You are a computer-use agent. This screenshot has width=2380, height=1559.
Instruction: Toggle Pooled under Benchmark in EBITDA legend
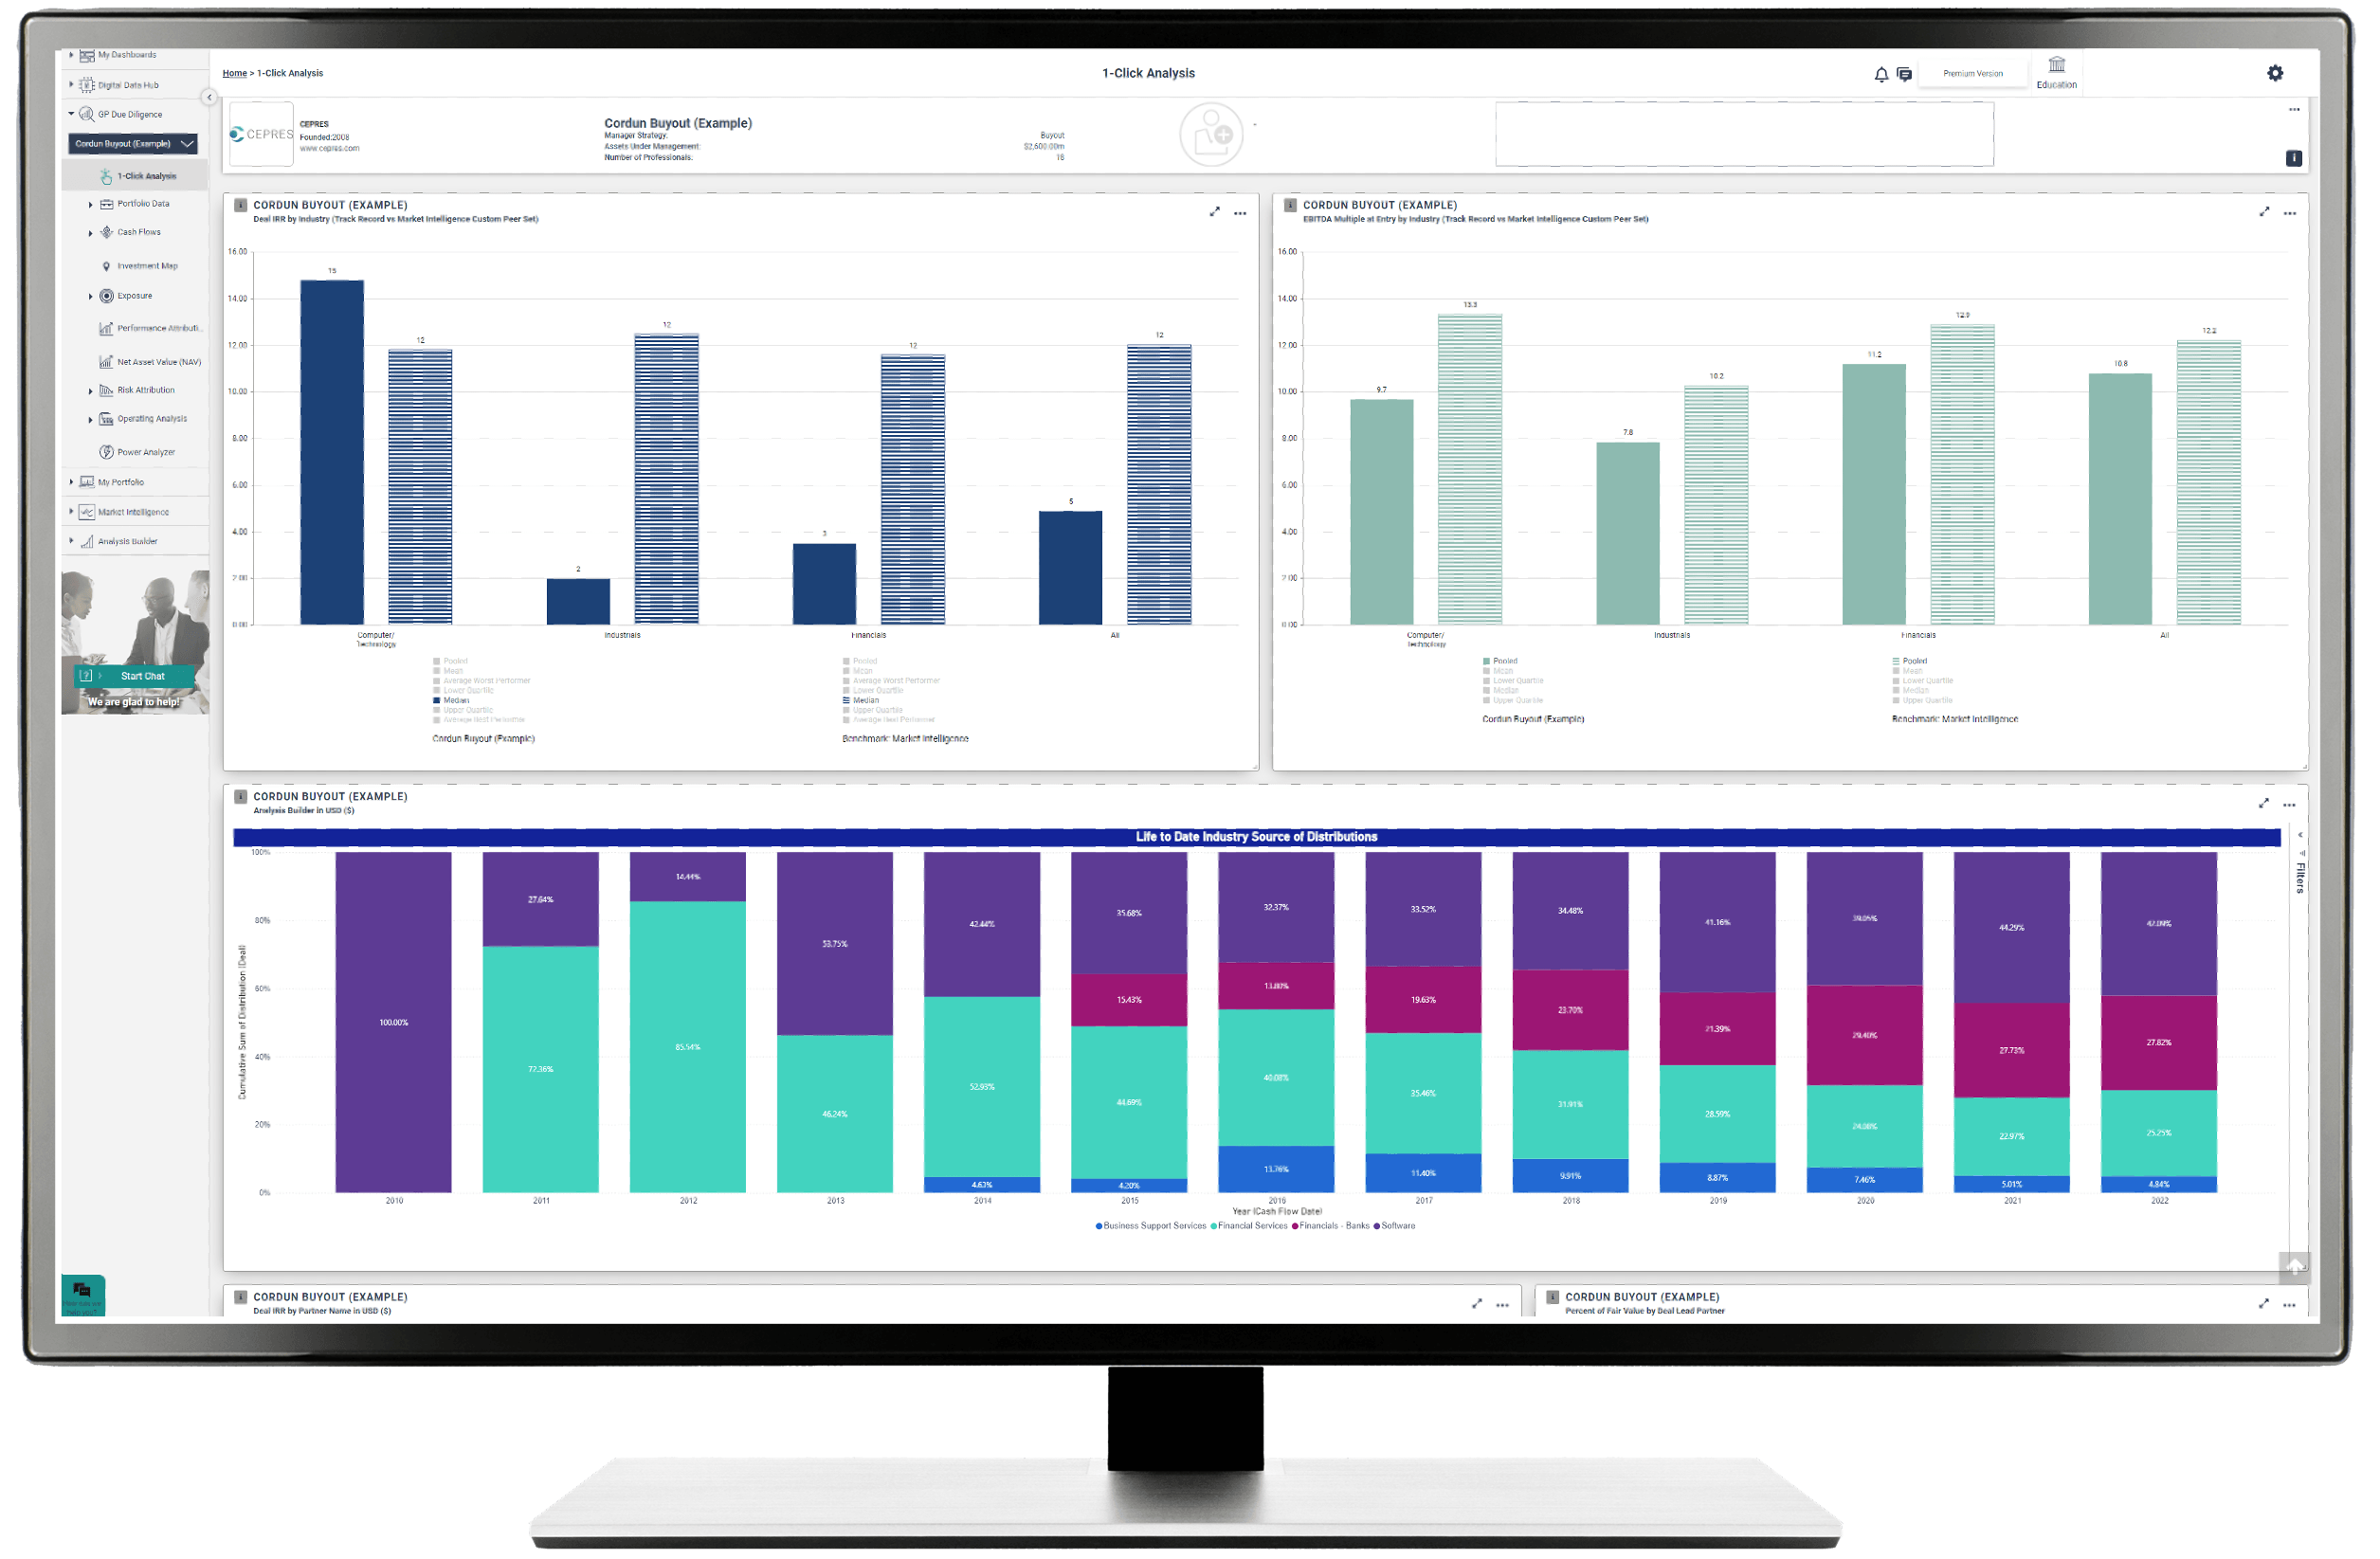[x=1910, y=661]
